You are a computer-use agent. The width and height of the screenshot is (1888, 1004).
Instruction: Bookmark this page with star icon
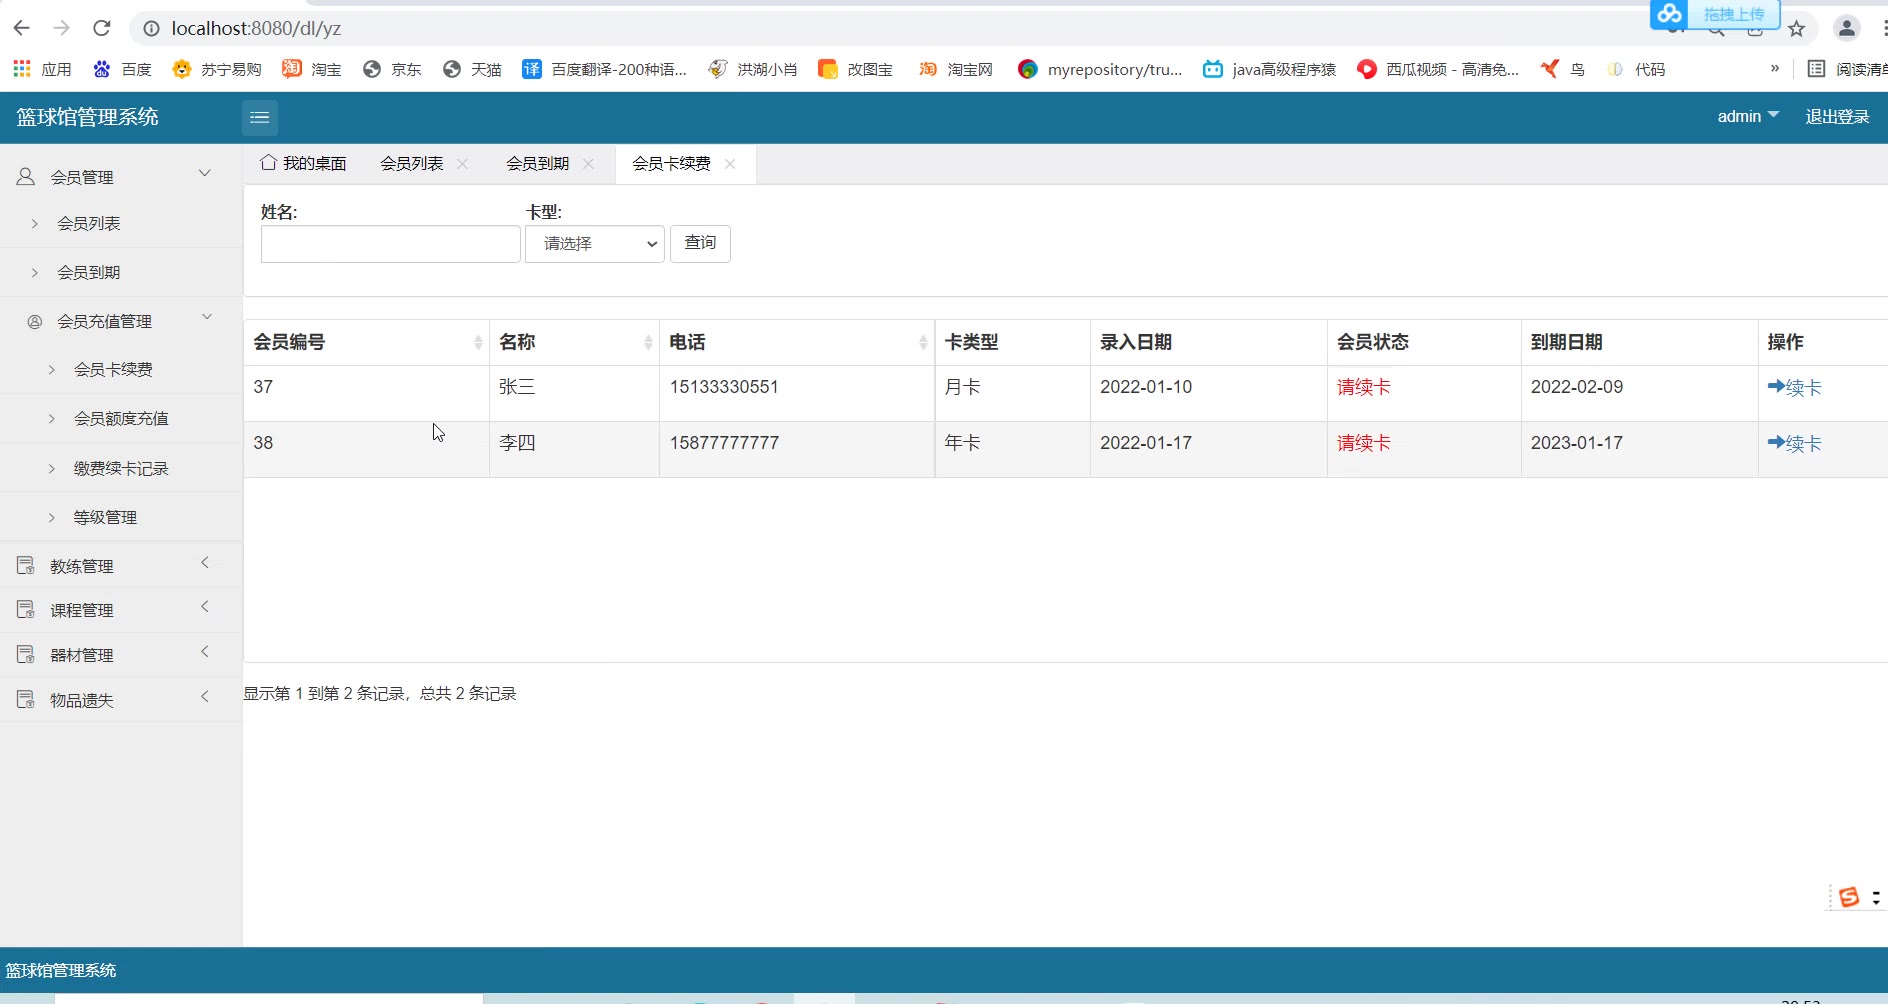(1796, 29)
